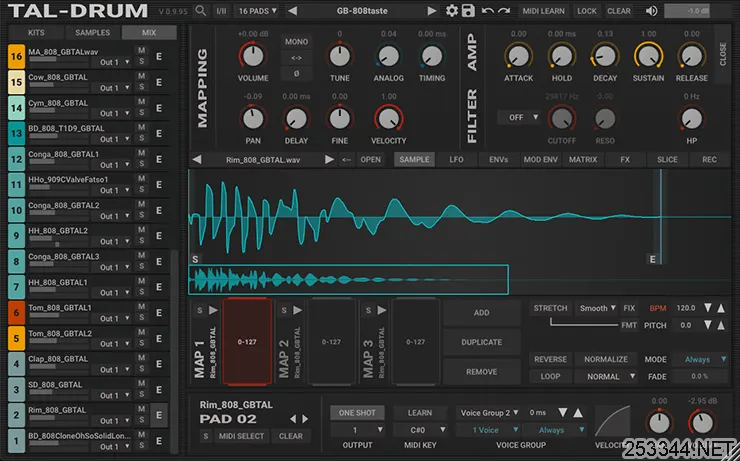Open the preset search magnifier icon
The height and width of the screenshot is (461, 740).
pos(201,10)
